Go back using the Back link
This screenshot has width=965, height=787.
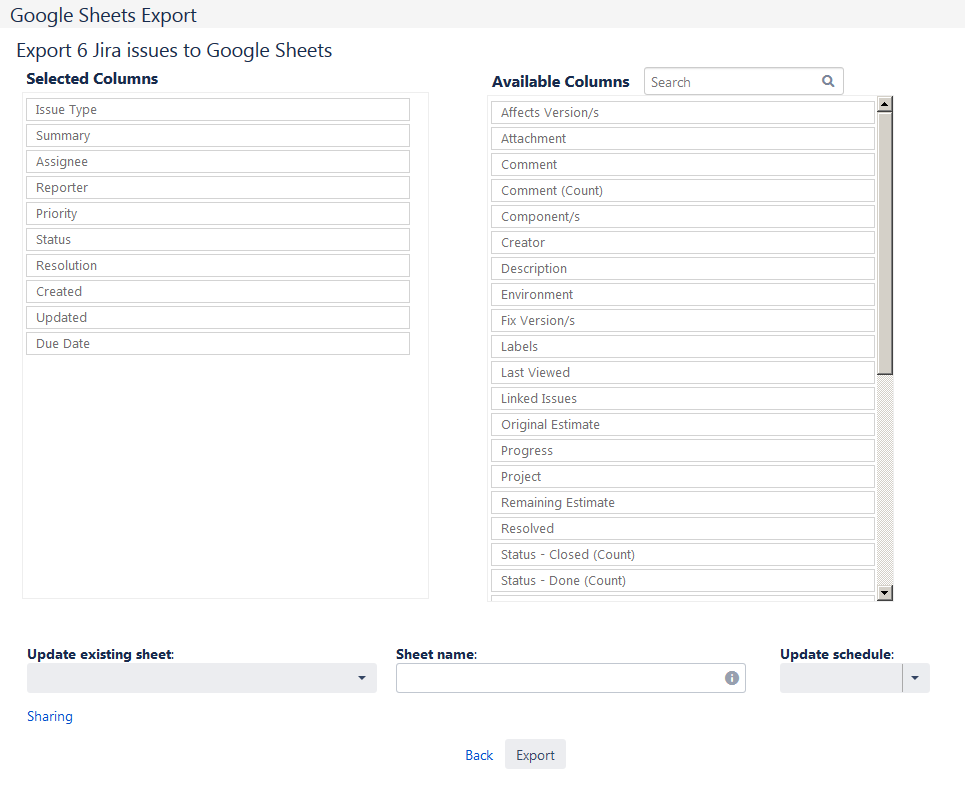(x=479, y=755)
